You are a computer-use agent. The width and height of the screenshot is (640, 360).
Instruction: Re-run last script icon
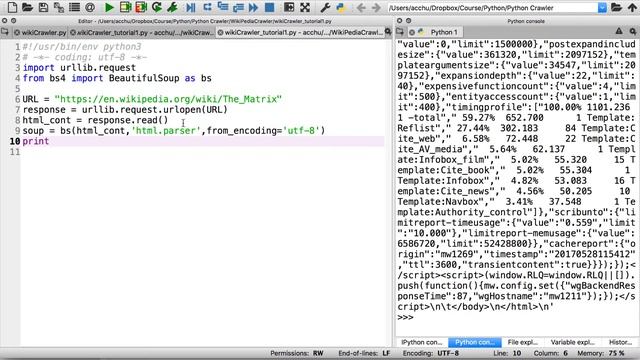157,7
